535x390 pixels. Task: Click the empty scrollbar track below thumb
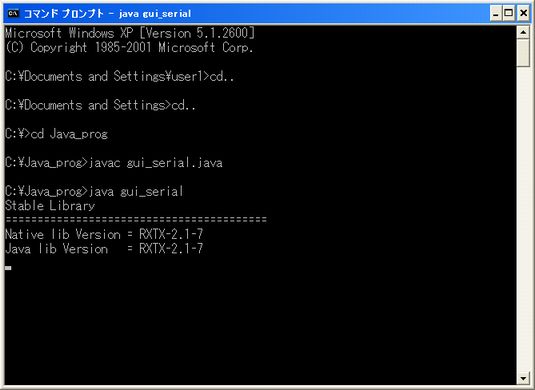click(523, 218)
